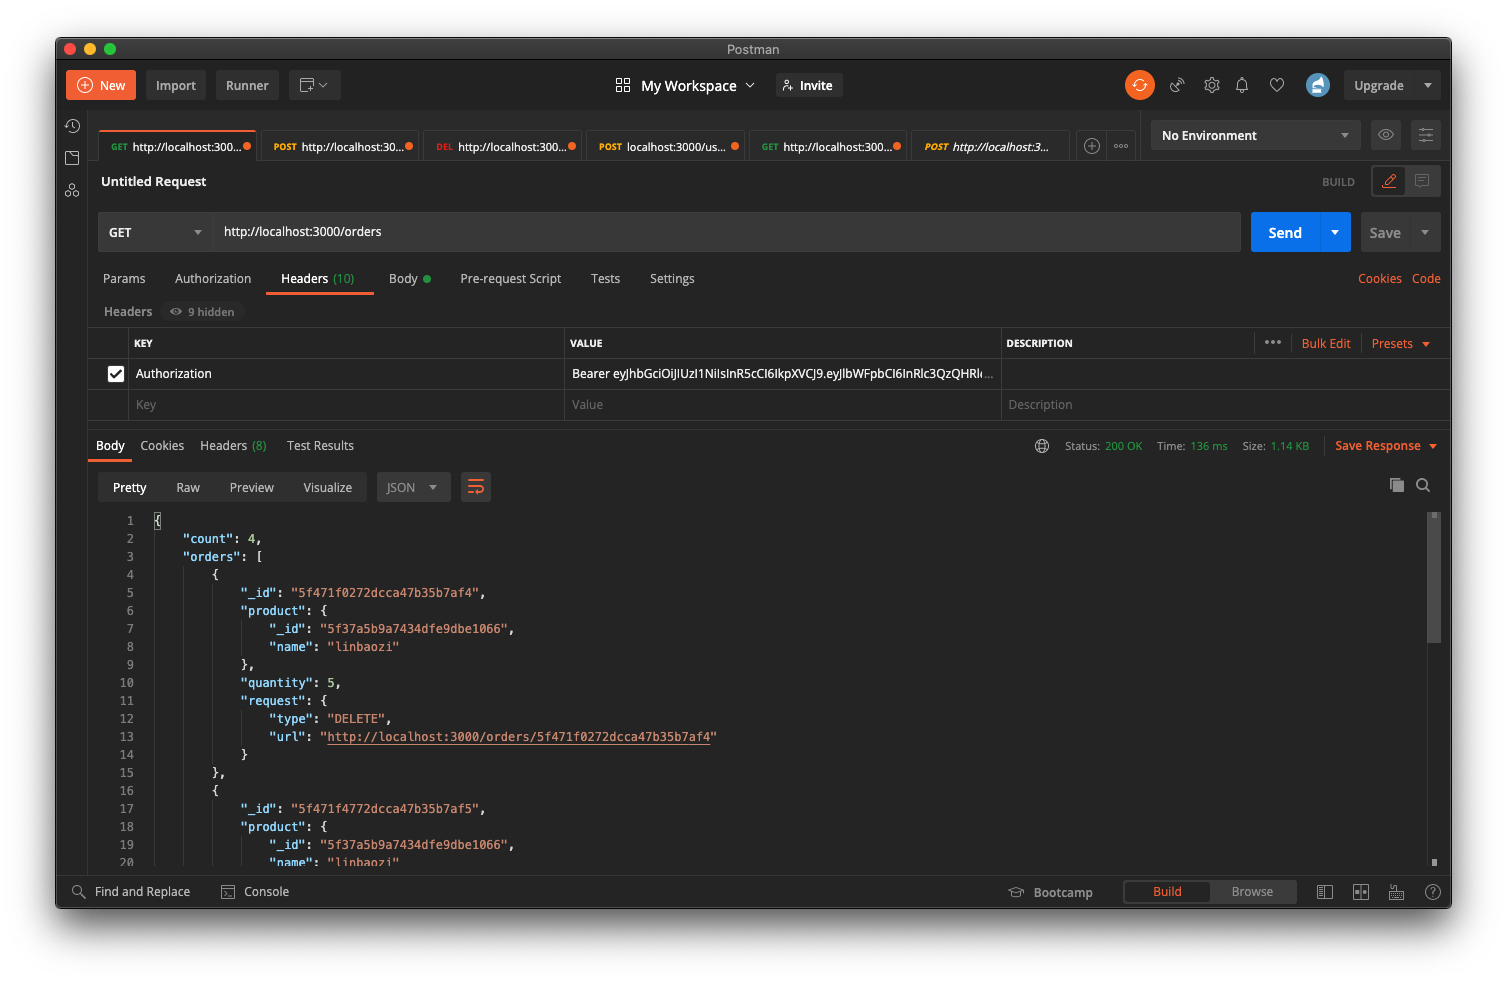The height and width of the screenshot is (982, 1507).
Task: Click the request URL input field
Action: 726,232
